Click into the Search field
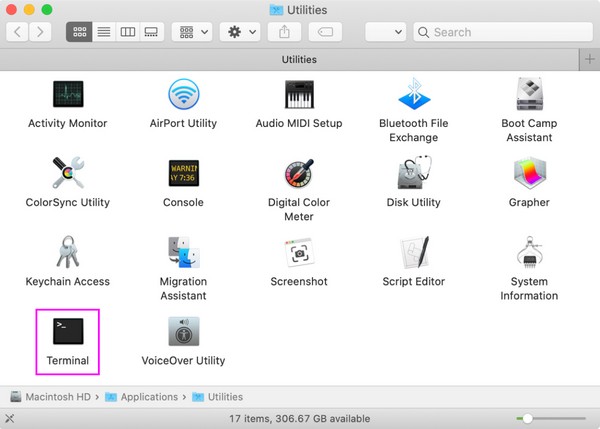This screenshot has width=600, height=429. pos(503,32)
